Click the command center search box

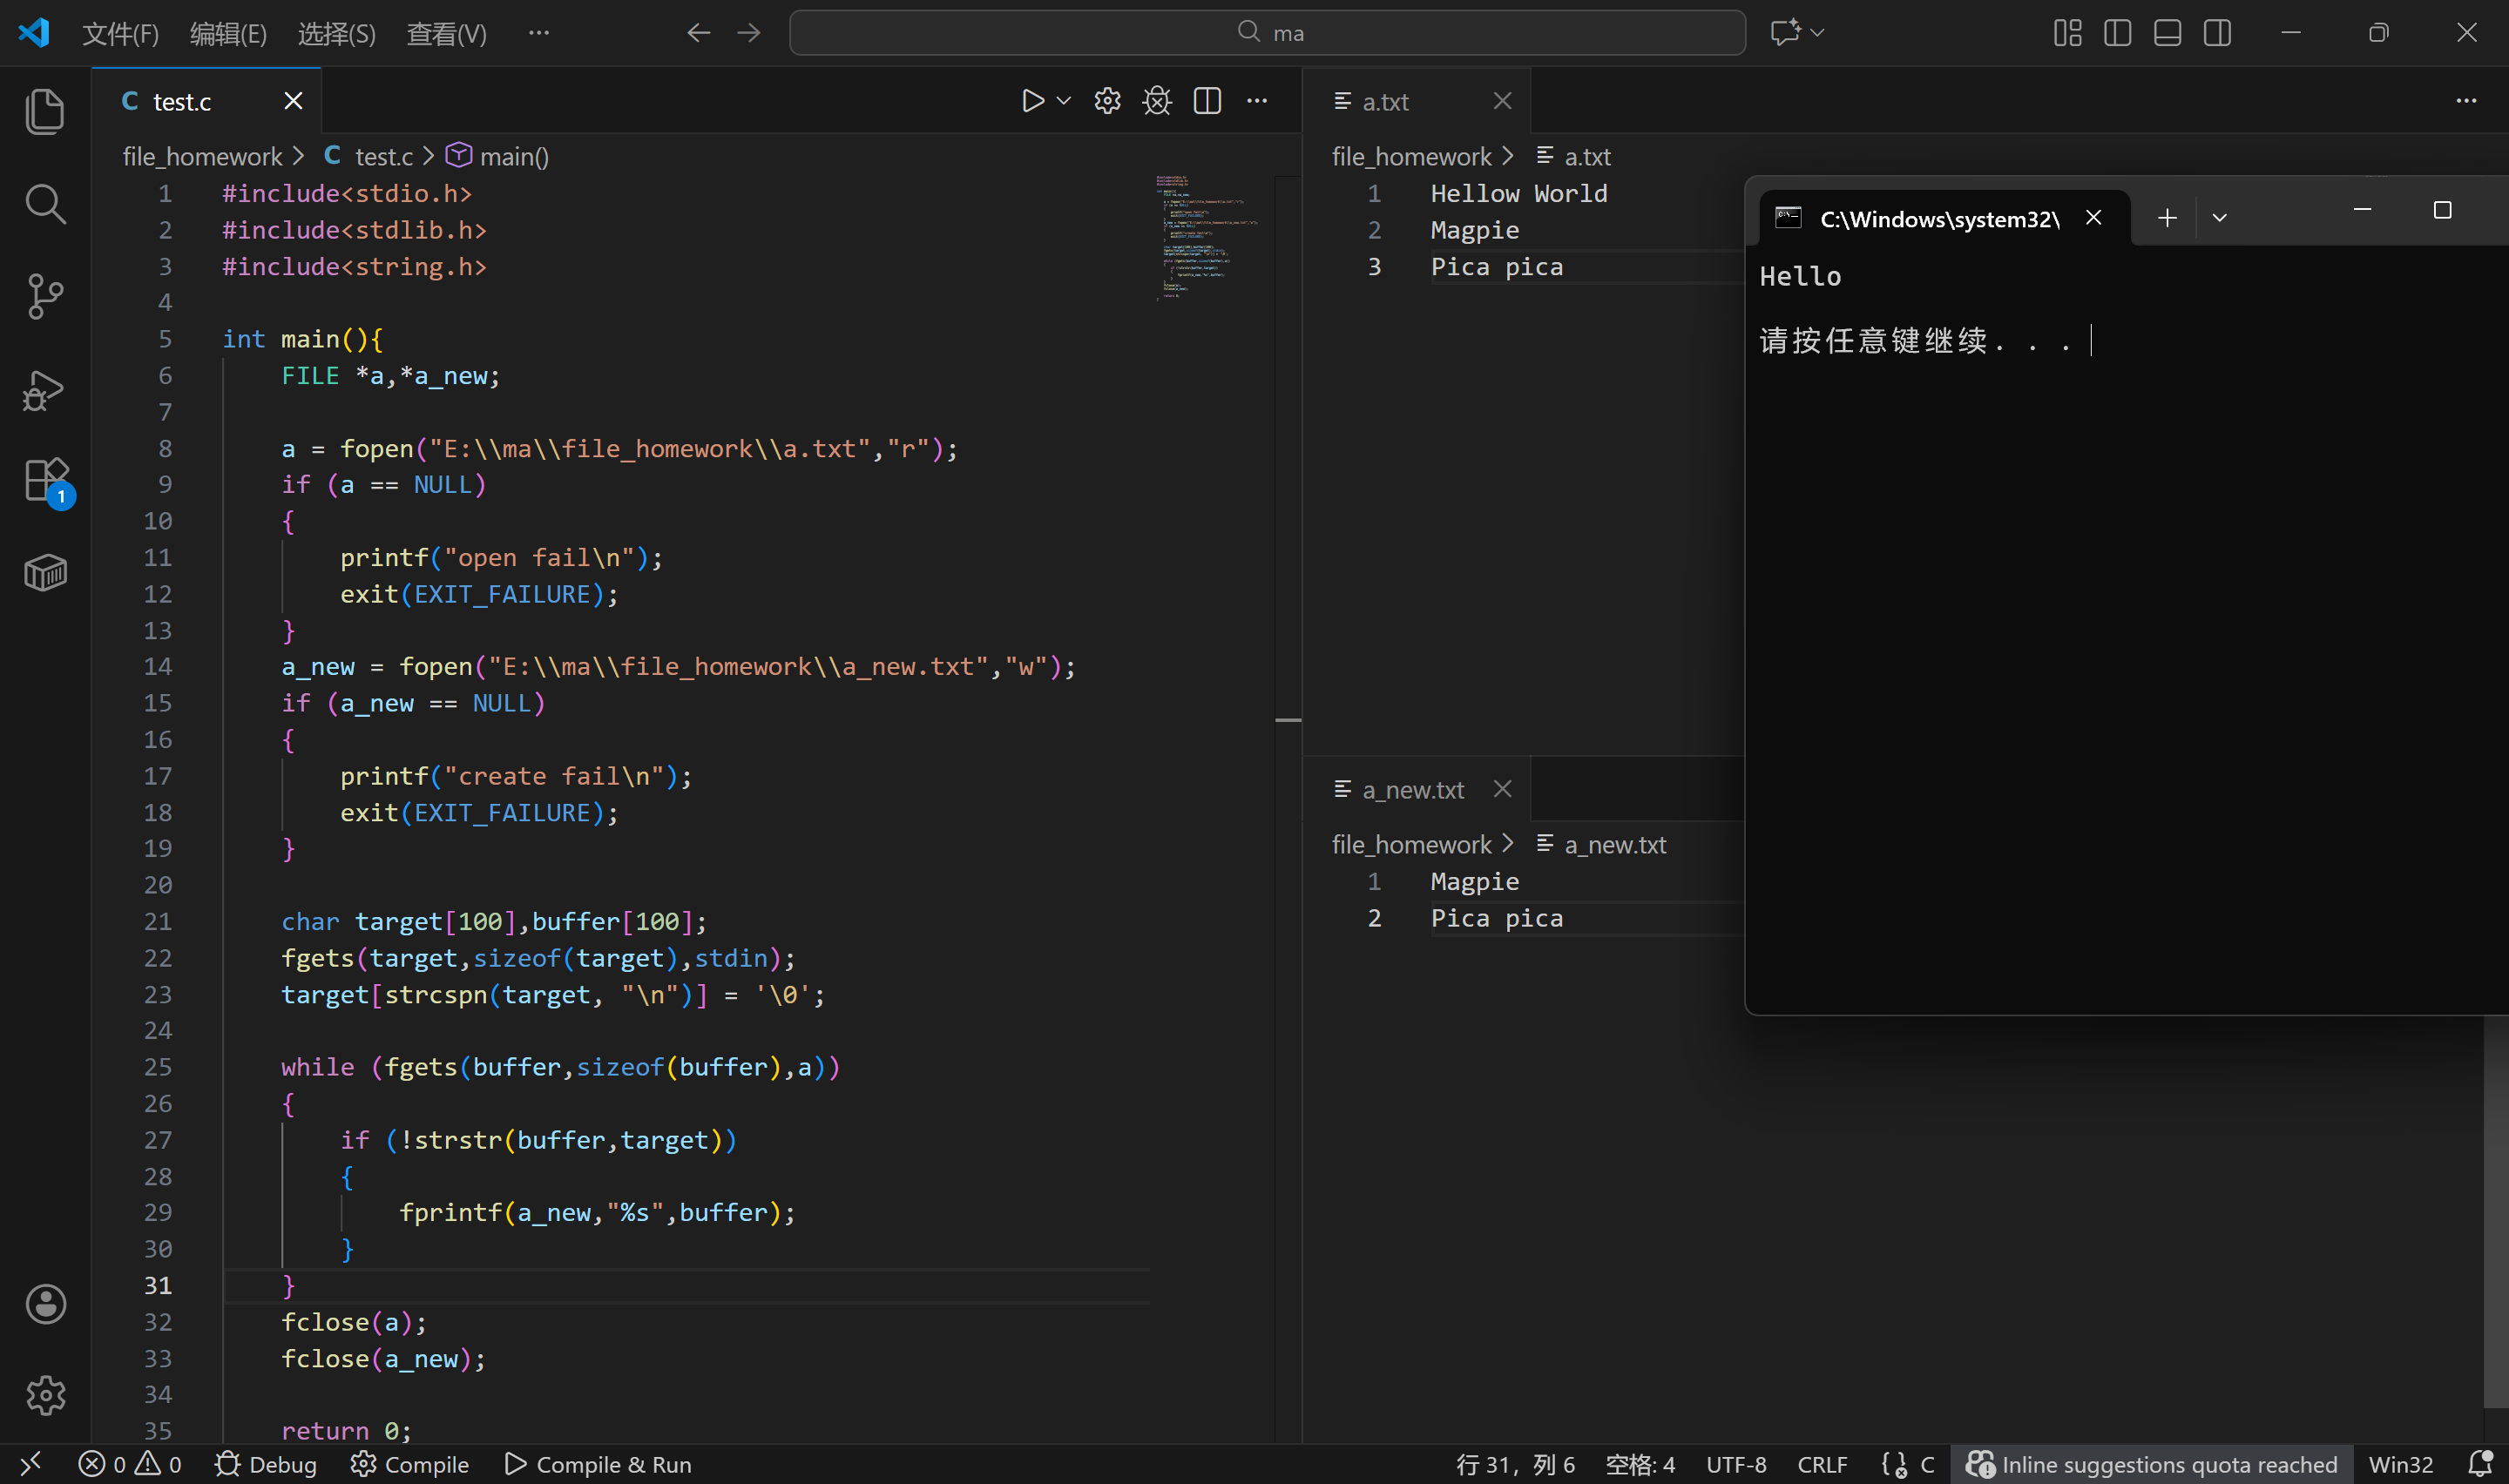(x=1267, y=33)
